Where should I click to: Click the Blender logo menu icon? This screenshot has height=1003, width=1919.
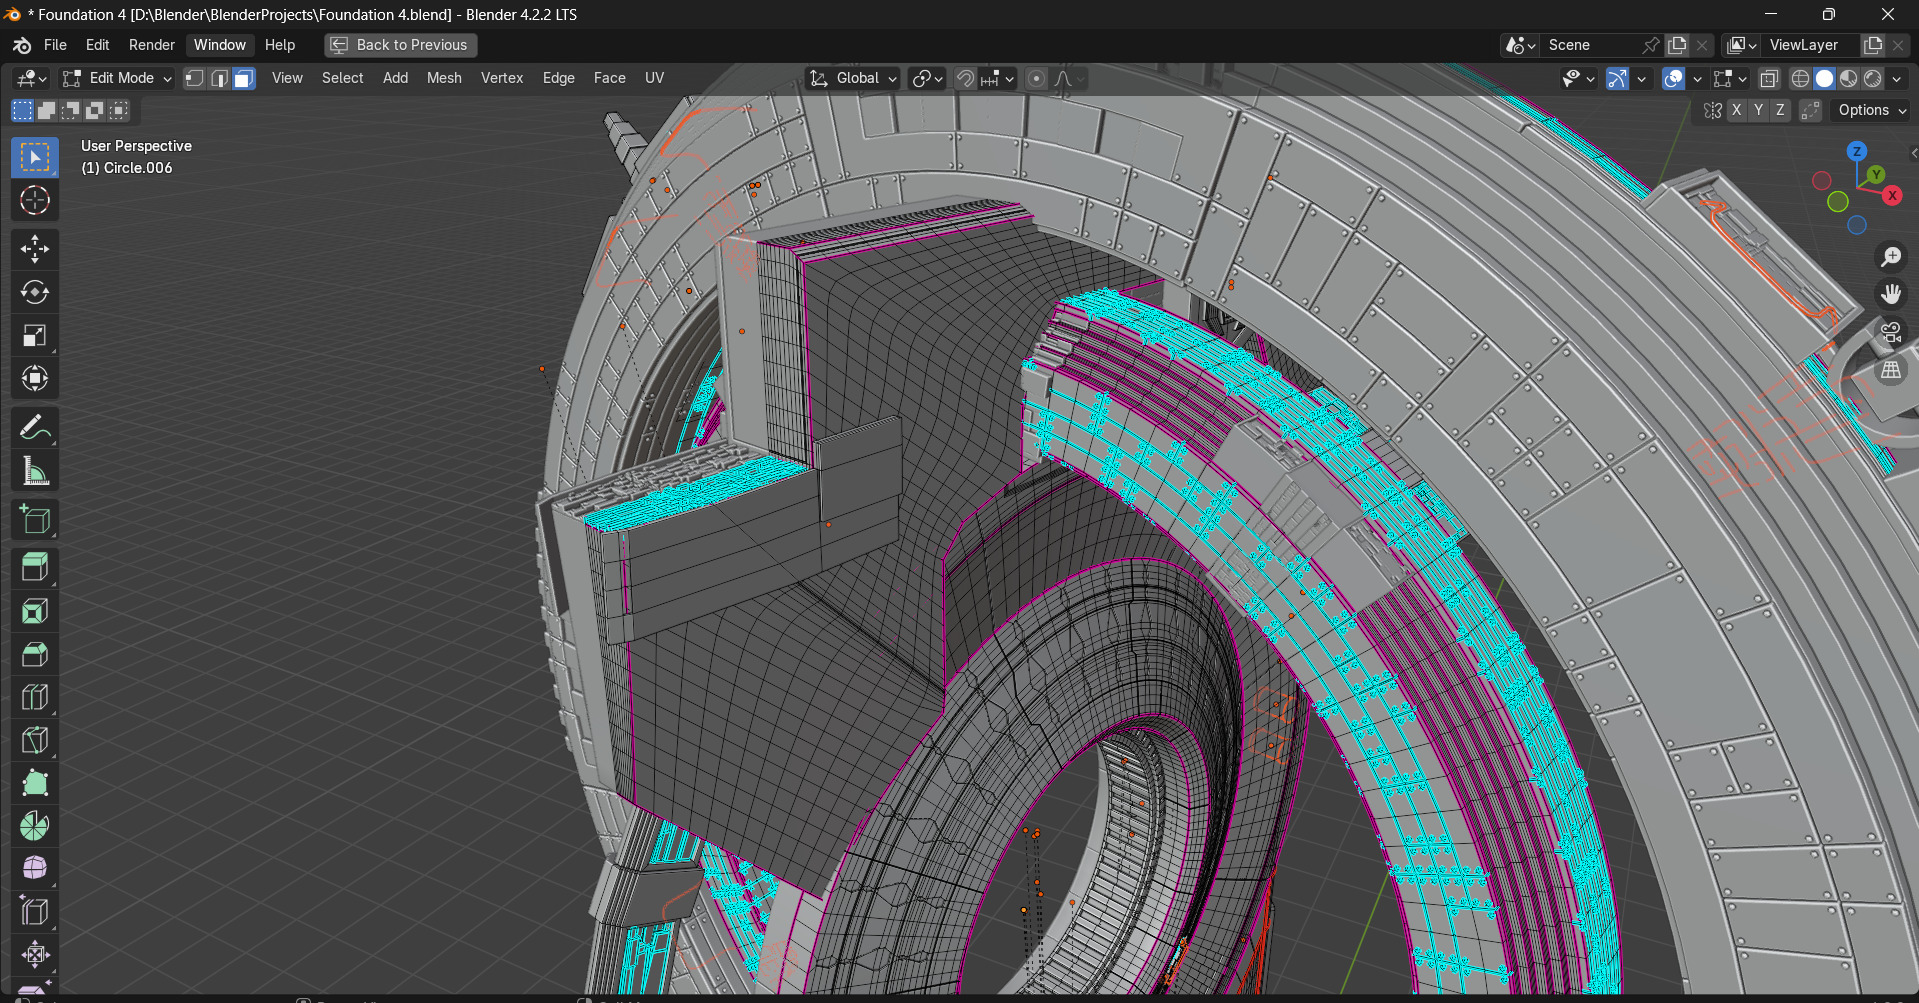coord(22,45)
